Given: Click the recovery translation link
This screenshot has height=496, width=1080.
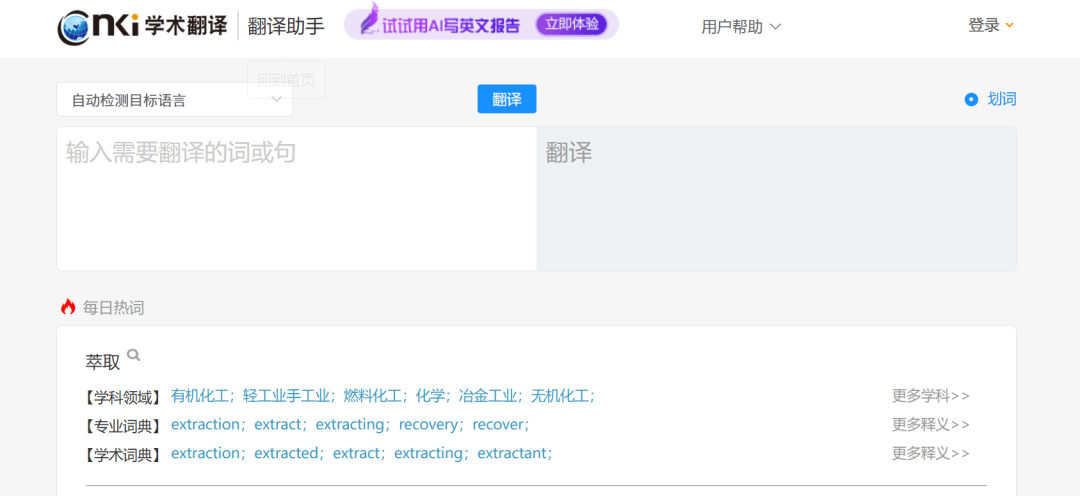Looking at the screenshot, I should click(428, 425).
